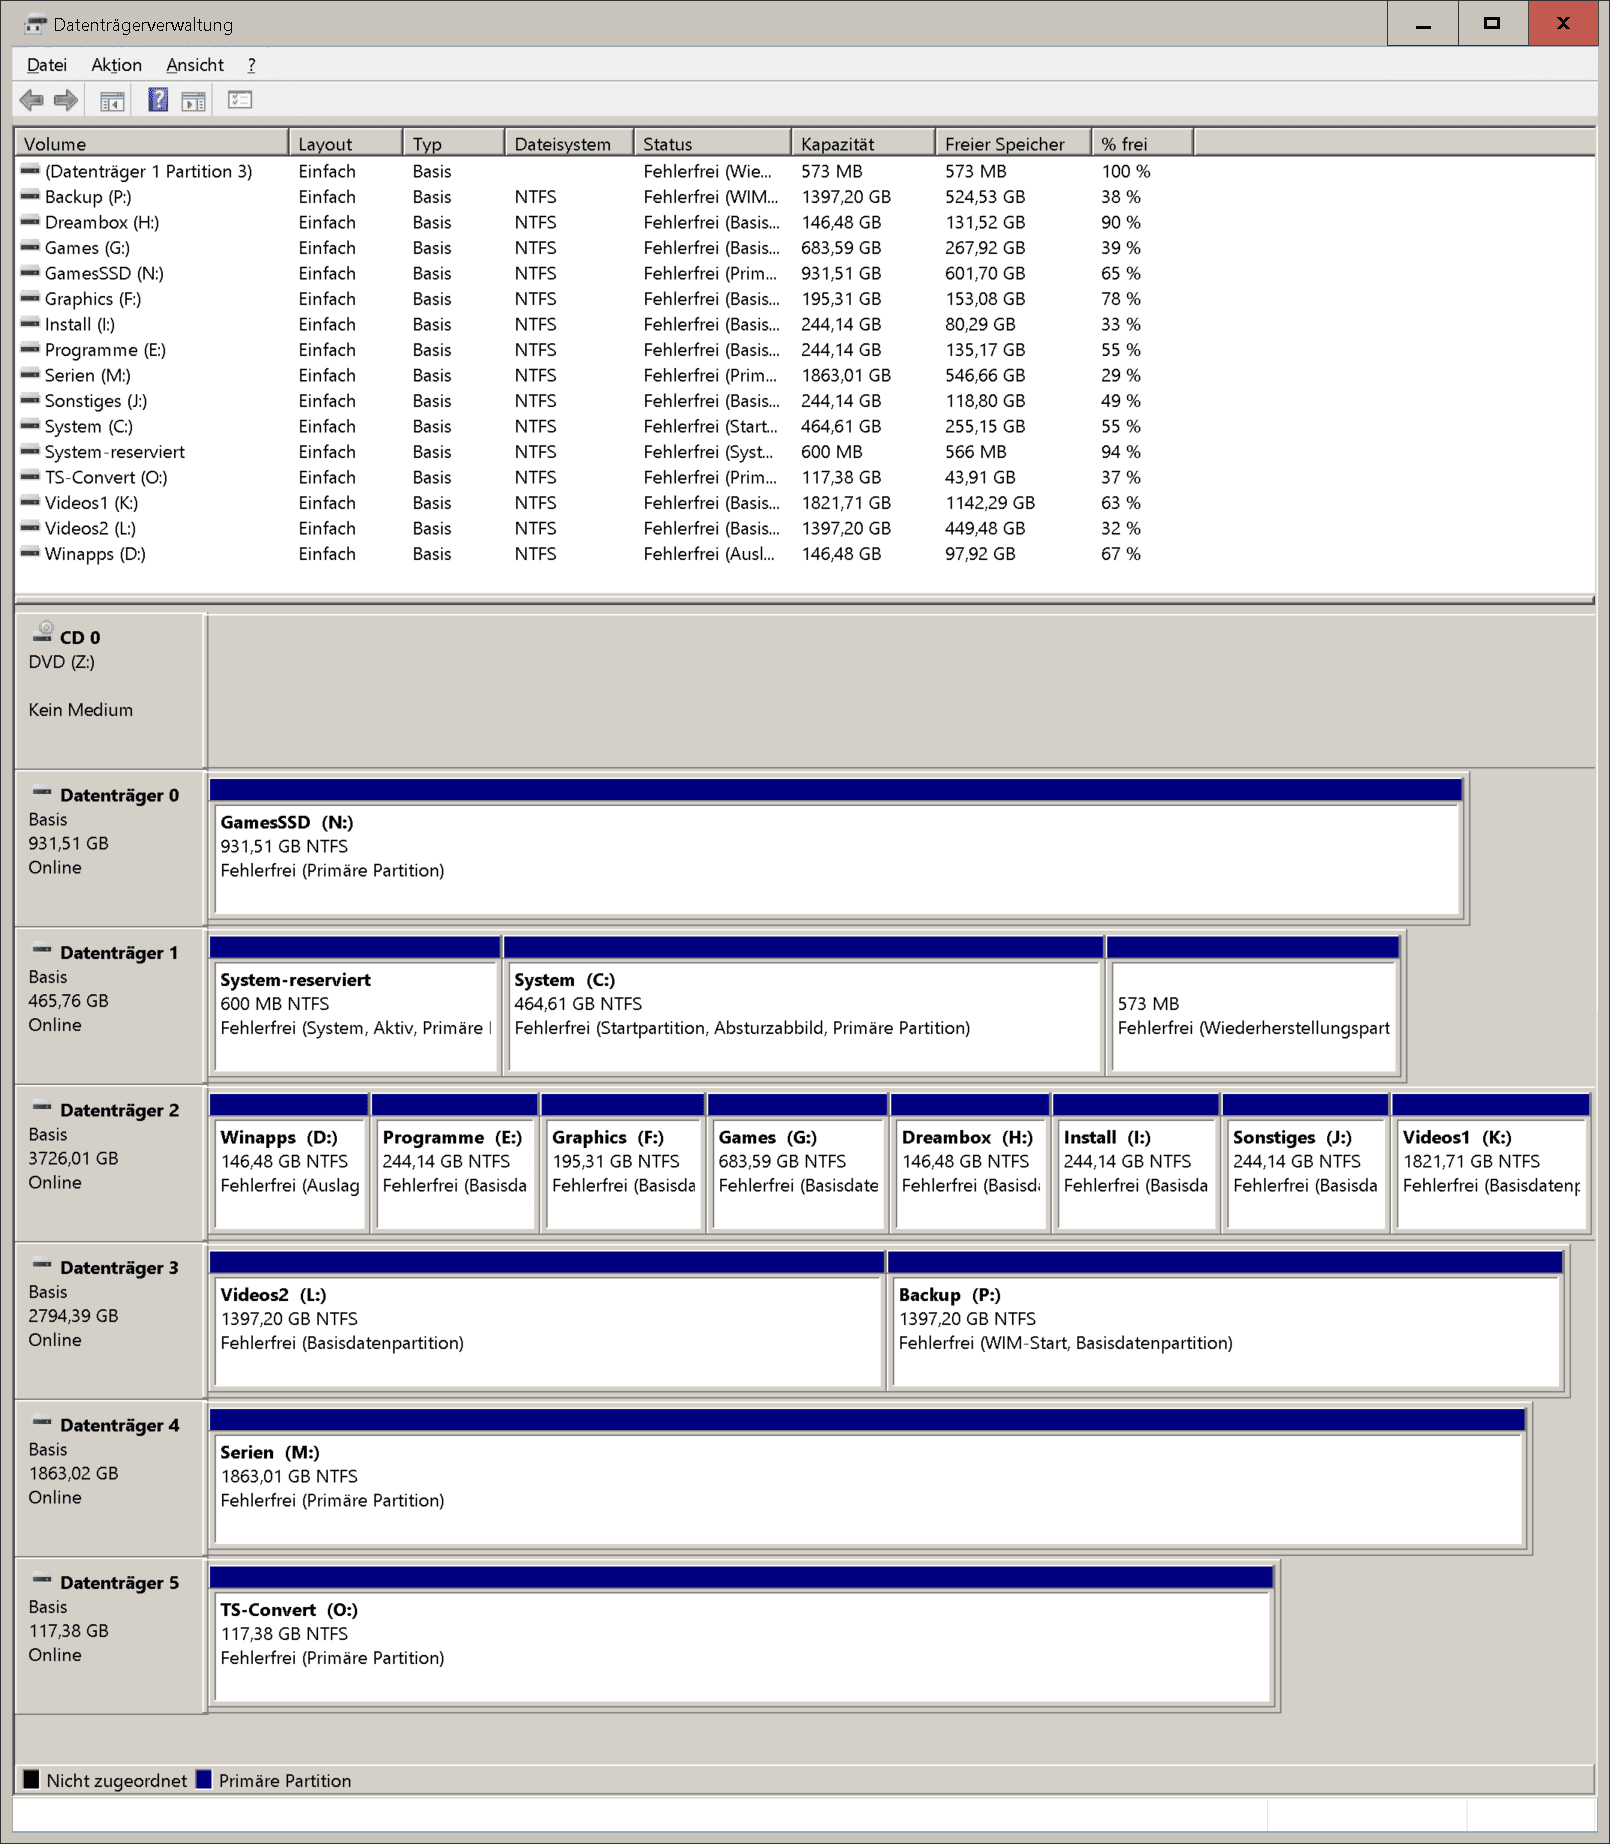Click the volume icon for Videos1 (K:) row

[31, 502]
